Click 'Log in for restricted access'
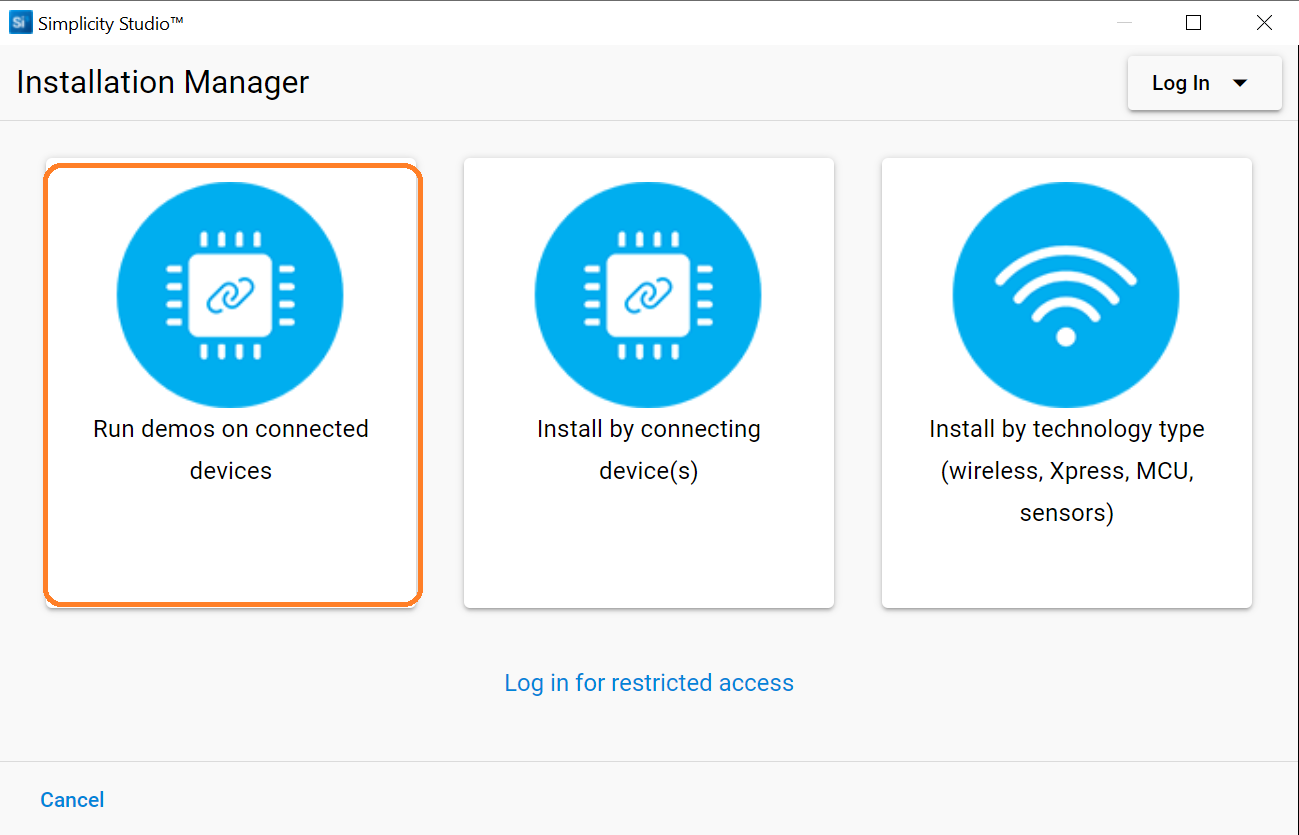Image resolution: width=1299 pixels, height=835 pixels. pos(649,683)
